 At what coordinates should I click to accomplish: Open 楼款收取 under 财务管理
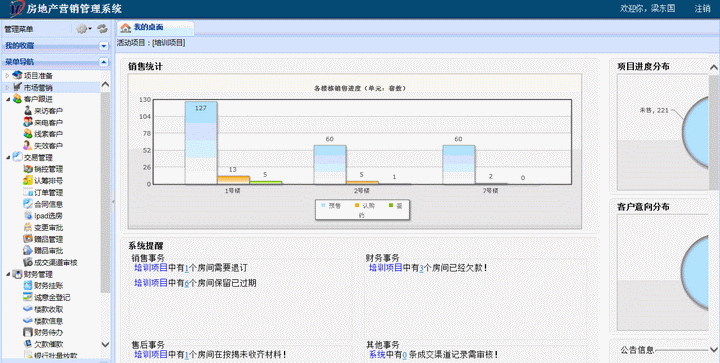(x=48, y=309)
